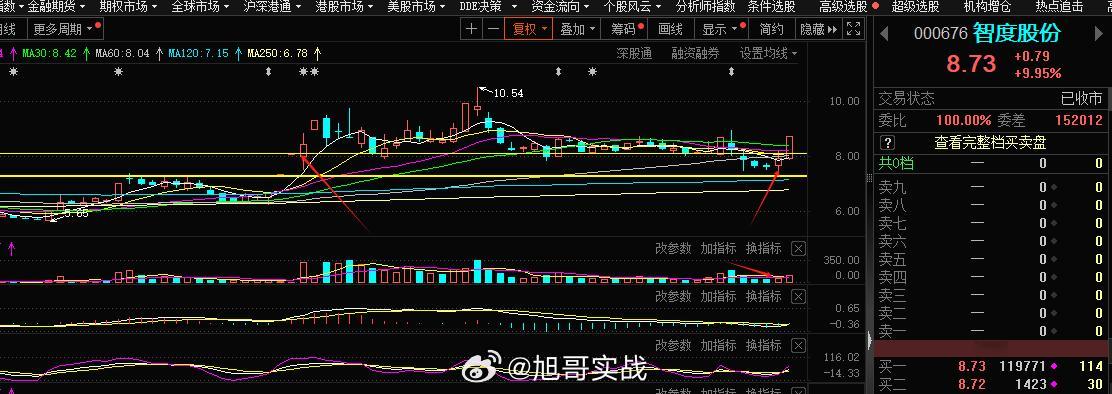
Task: Click the question mark help icon
Action: point(887,143)
